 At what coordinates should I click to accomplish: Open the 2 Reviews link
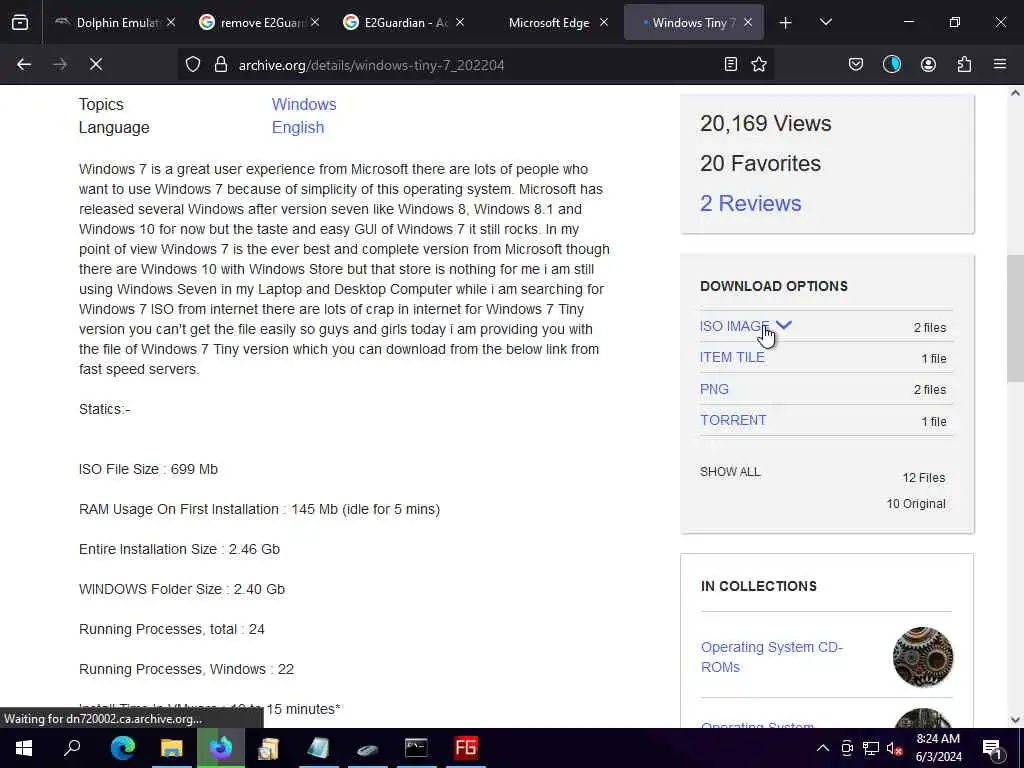click(x=750, y=203)
